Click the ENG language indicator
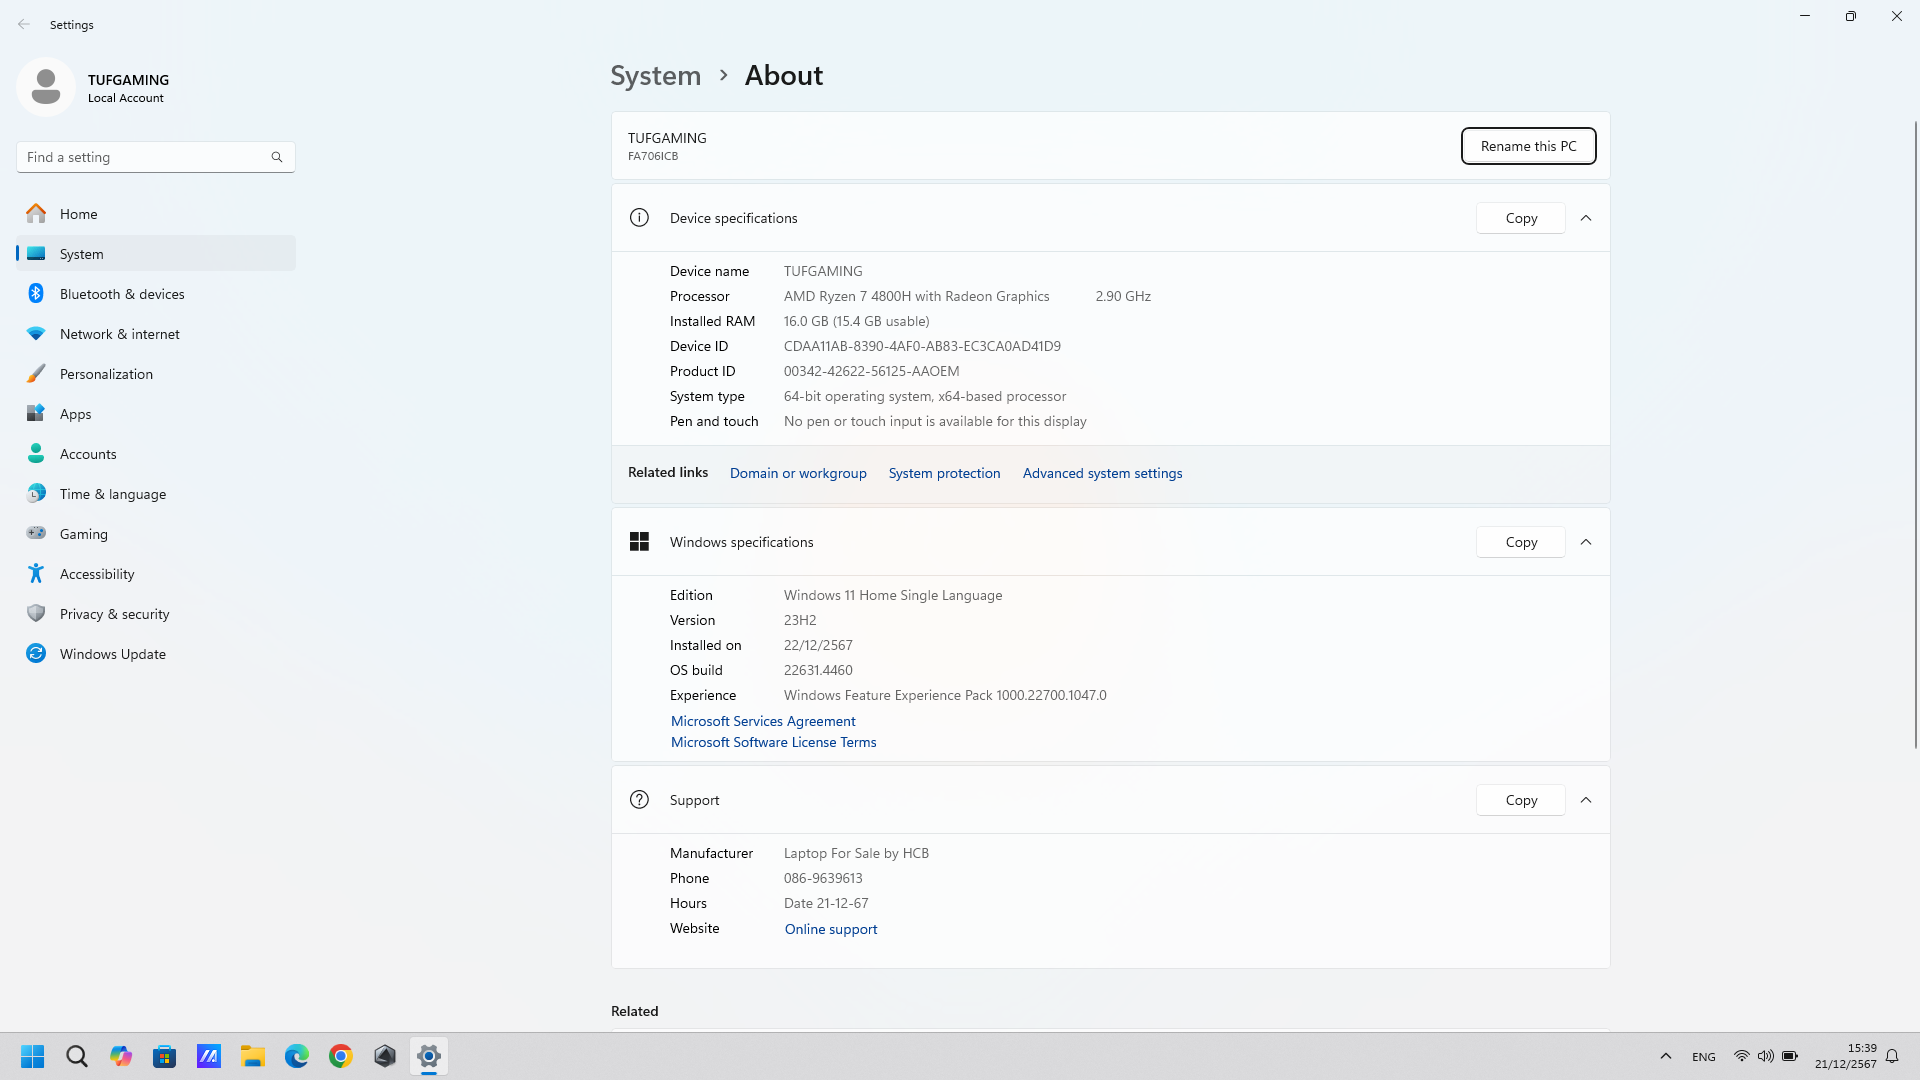This screenshot has width=1920, height=1080. [1704, 1057]
